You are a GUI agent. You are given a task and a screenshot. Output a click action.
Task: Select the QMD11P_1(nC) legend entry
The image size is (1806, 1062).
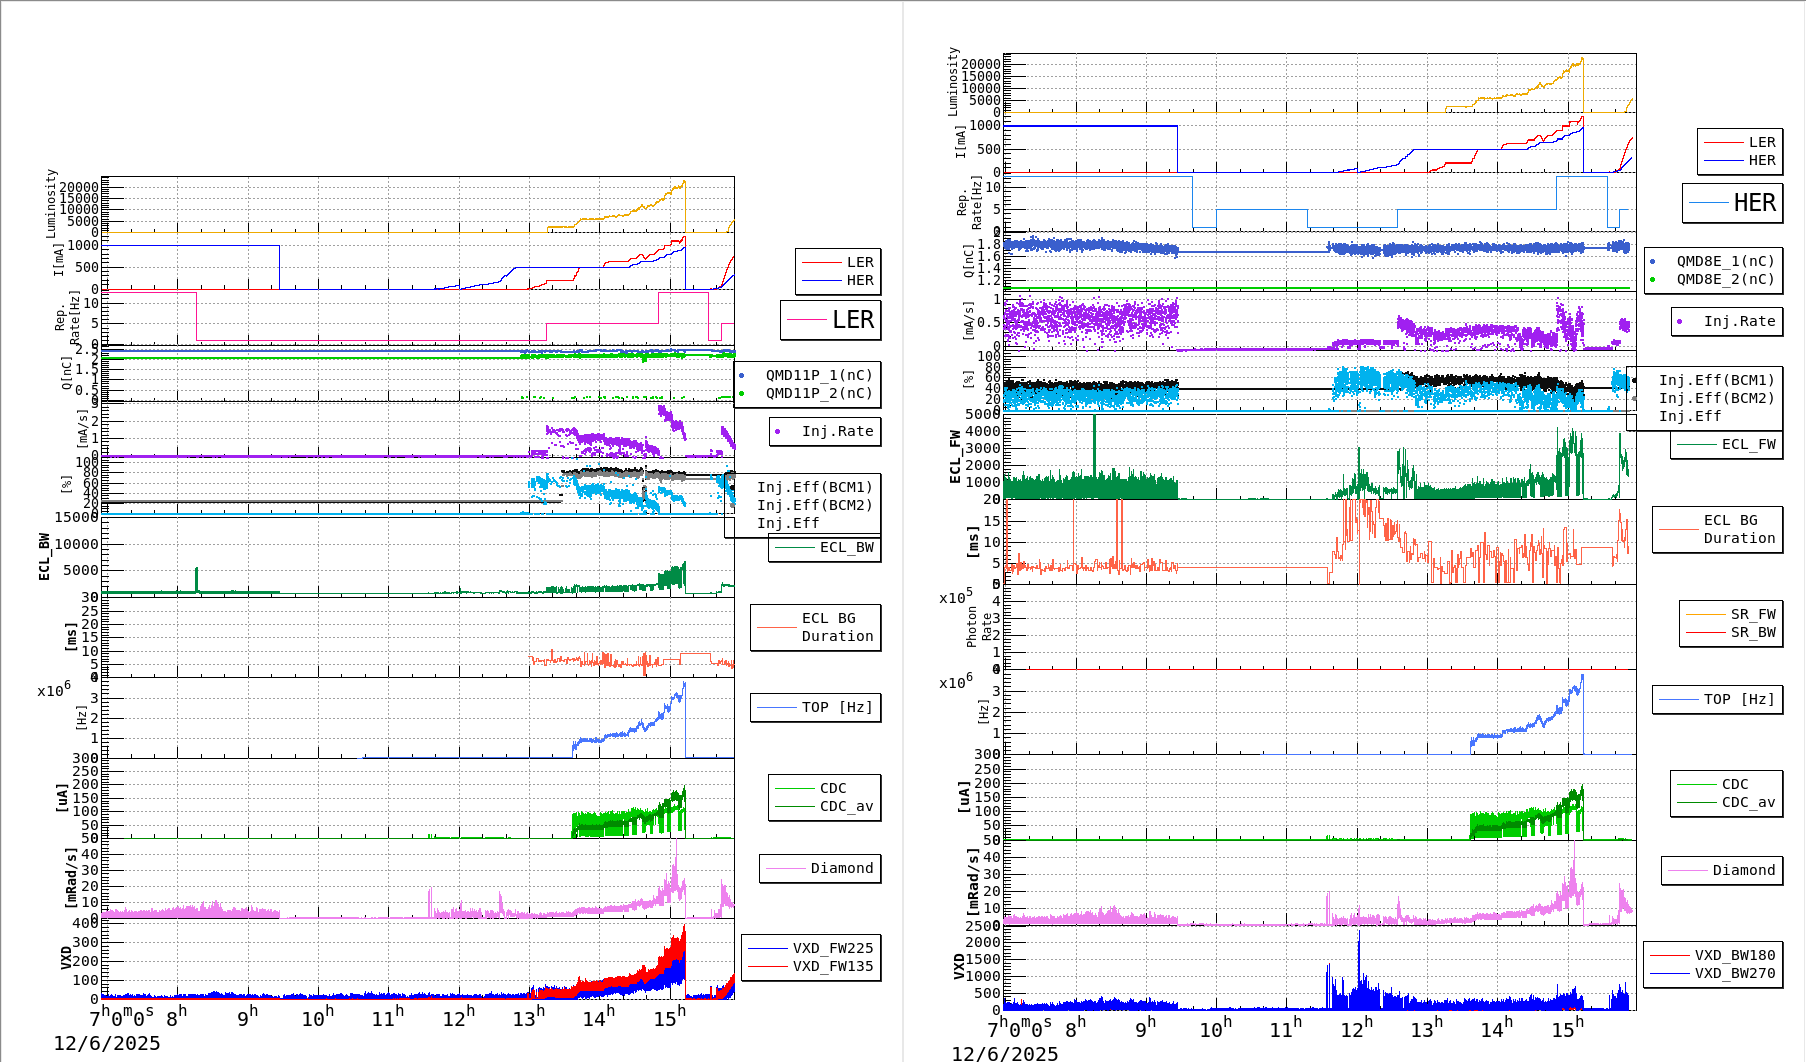click(819, 375)
